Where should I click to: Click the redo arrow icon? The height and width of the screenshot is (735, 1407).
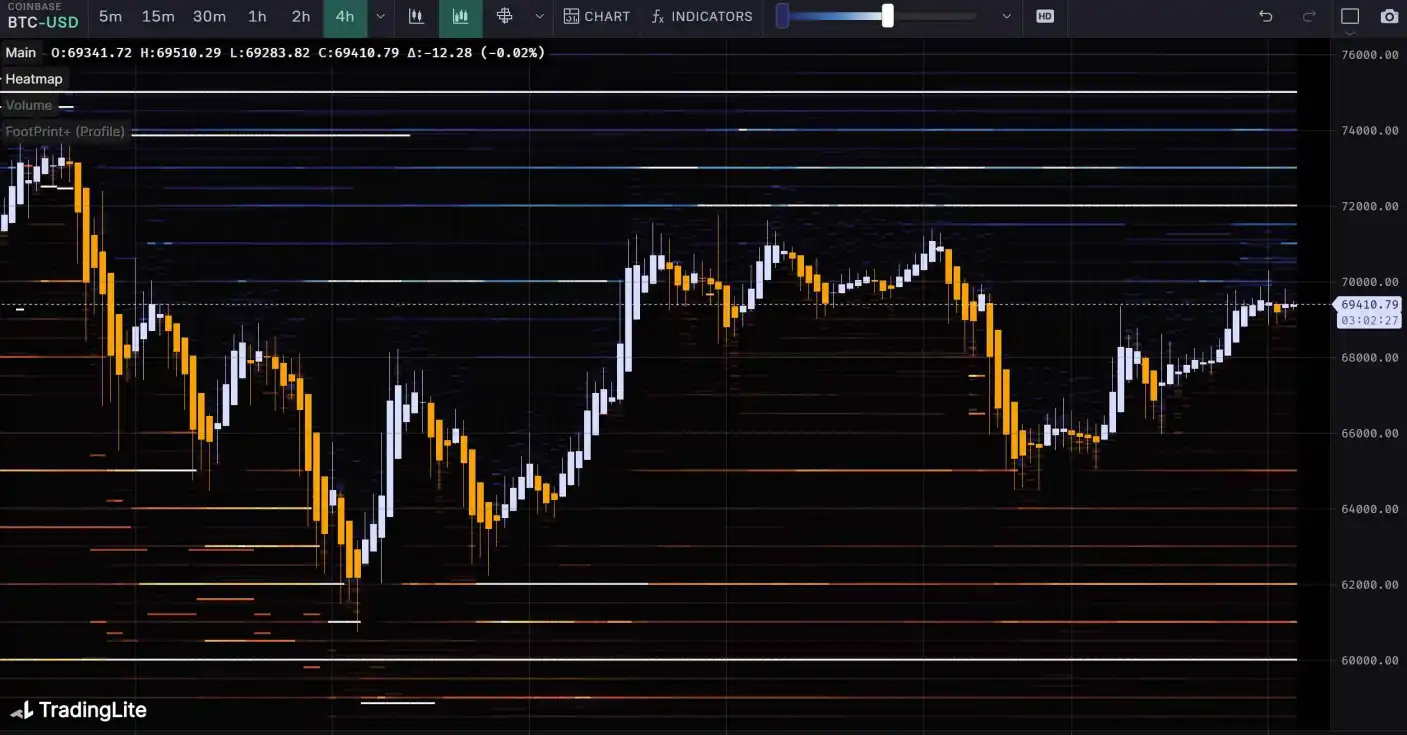(1309, 16)
